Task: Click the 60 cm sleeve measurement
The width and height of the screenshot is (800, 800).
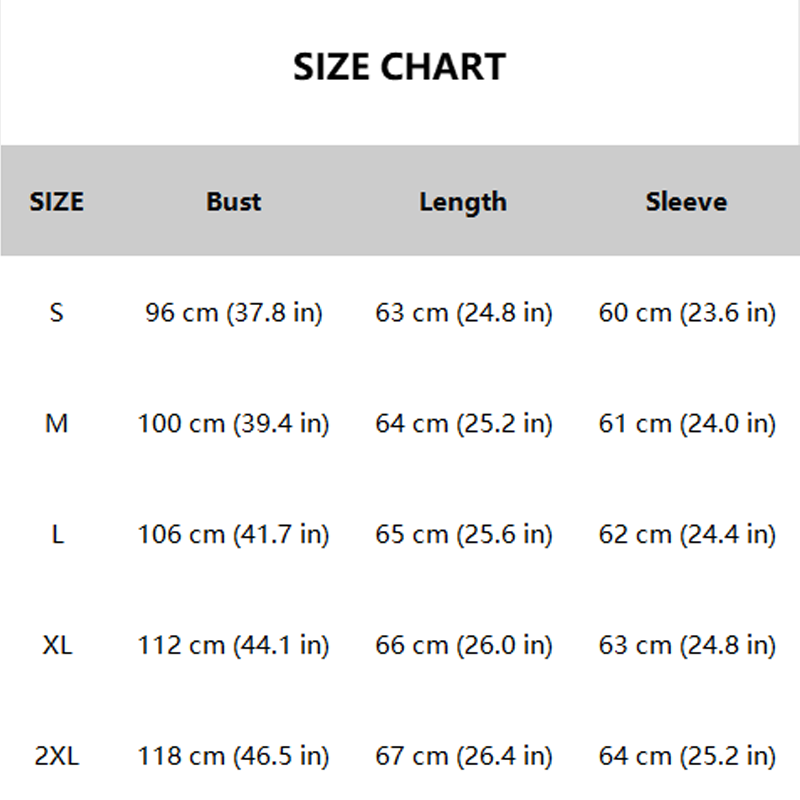Action: pos(687,313)
